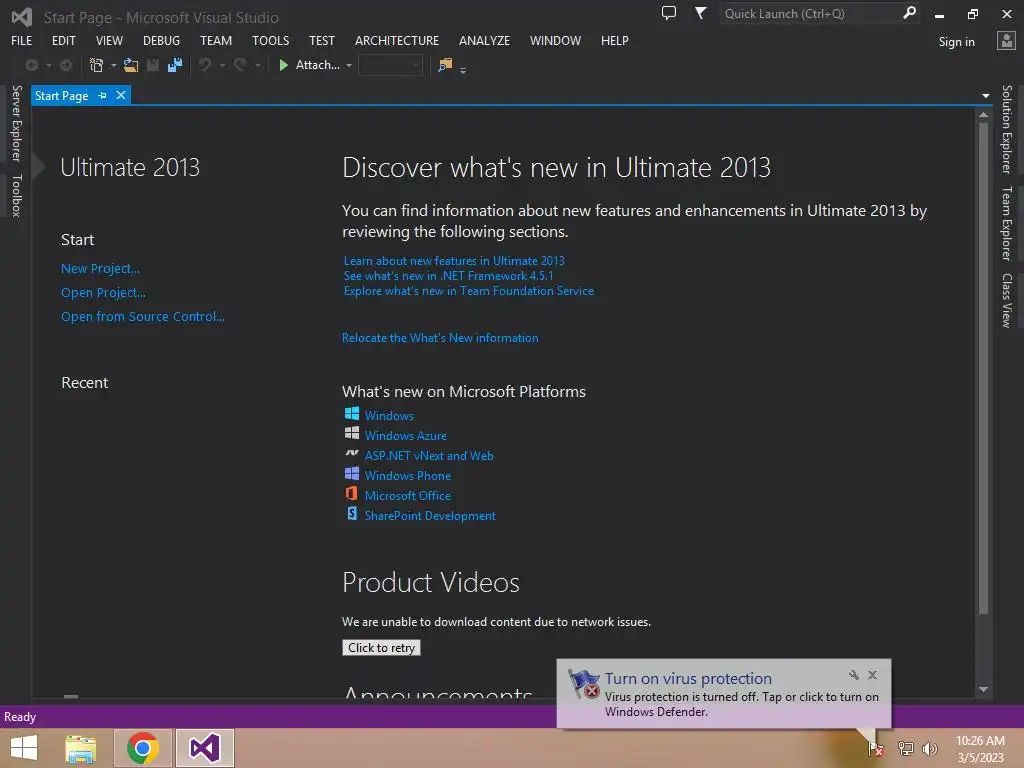Screen dimensions: 1024x768
Task: Click the Undo toolbar icon
Action: [x=205, y=65]
